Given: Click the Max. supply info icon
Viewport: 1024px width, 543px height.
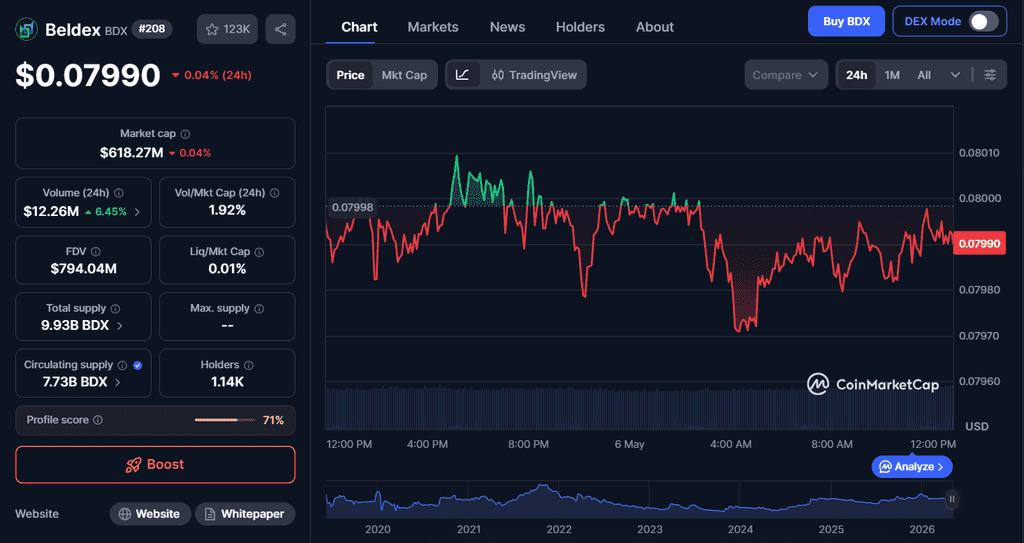Looking at the screenshot, I should (259, 308).
